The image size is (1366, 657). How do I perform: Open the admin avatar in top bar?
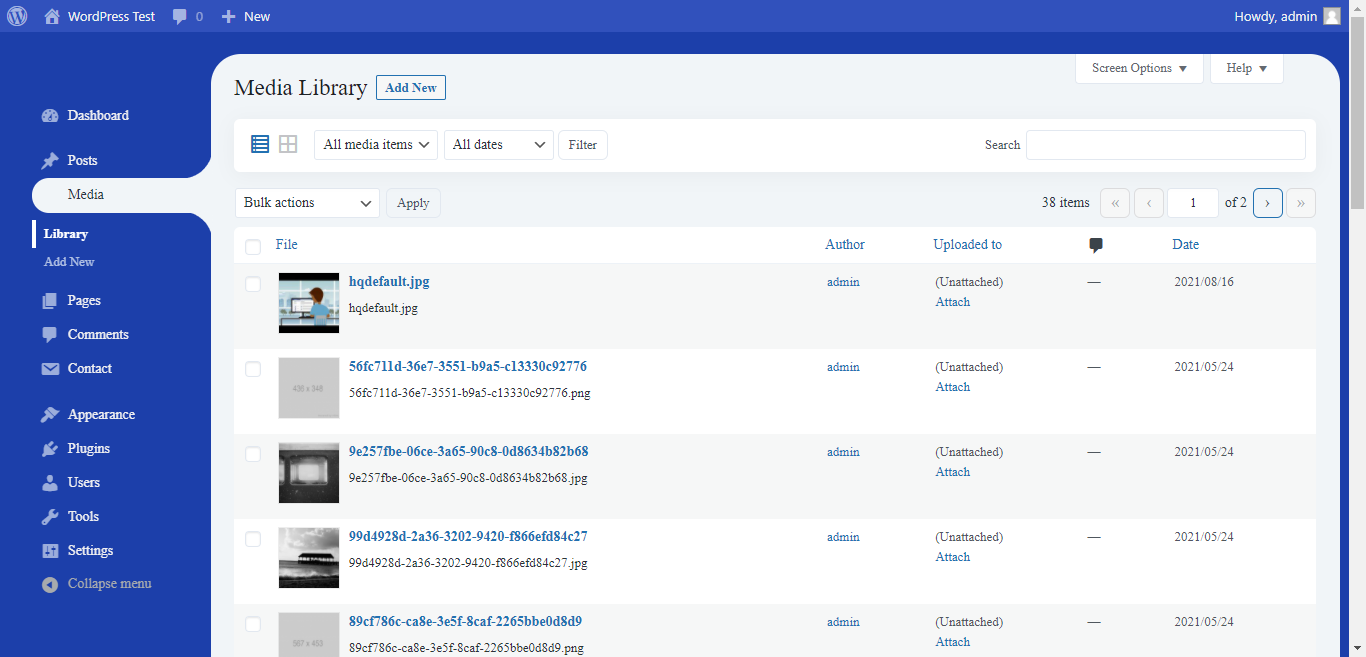(1332, 16)
